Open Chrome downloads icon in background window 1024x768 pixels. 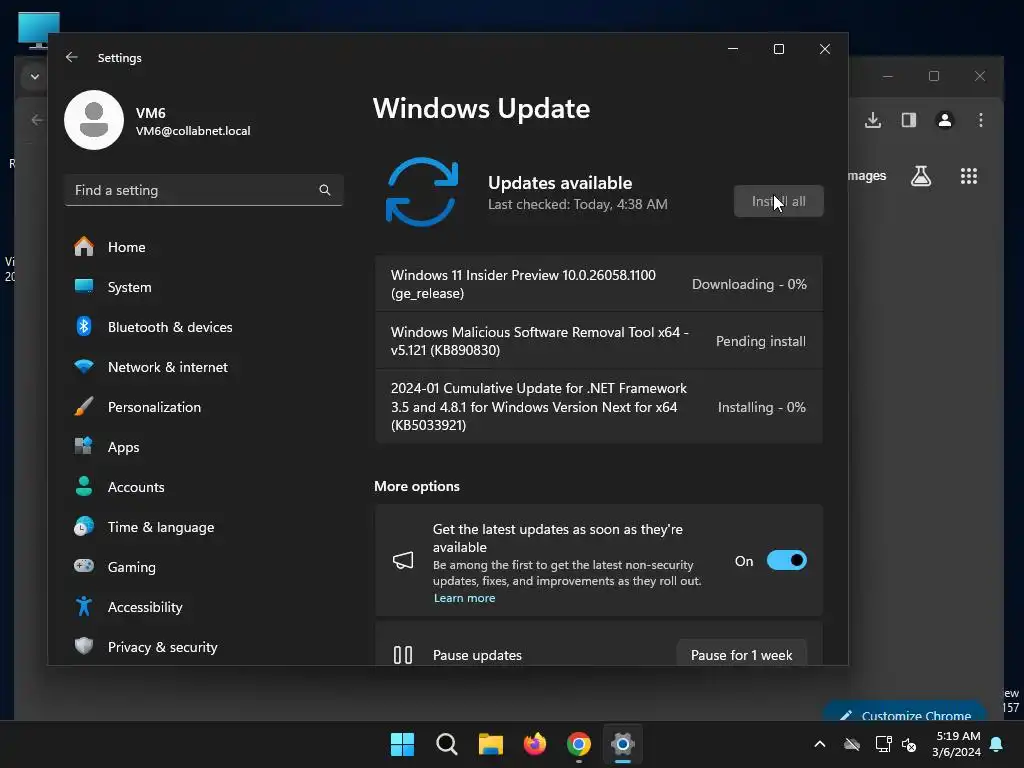coord(872,120)
